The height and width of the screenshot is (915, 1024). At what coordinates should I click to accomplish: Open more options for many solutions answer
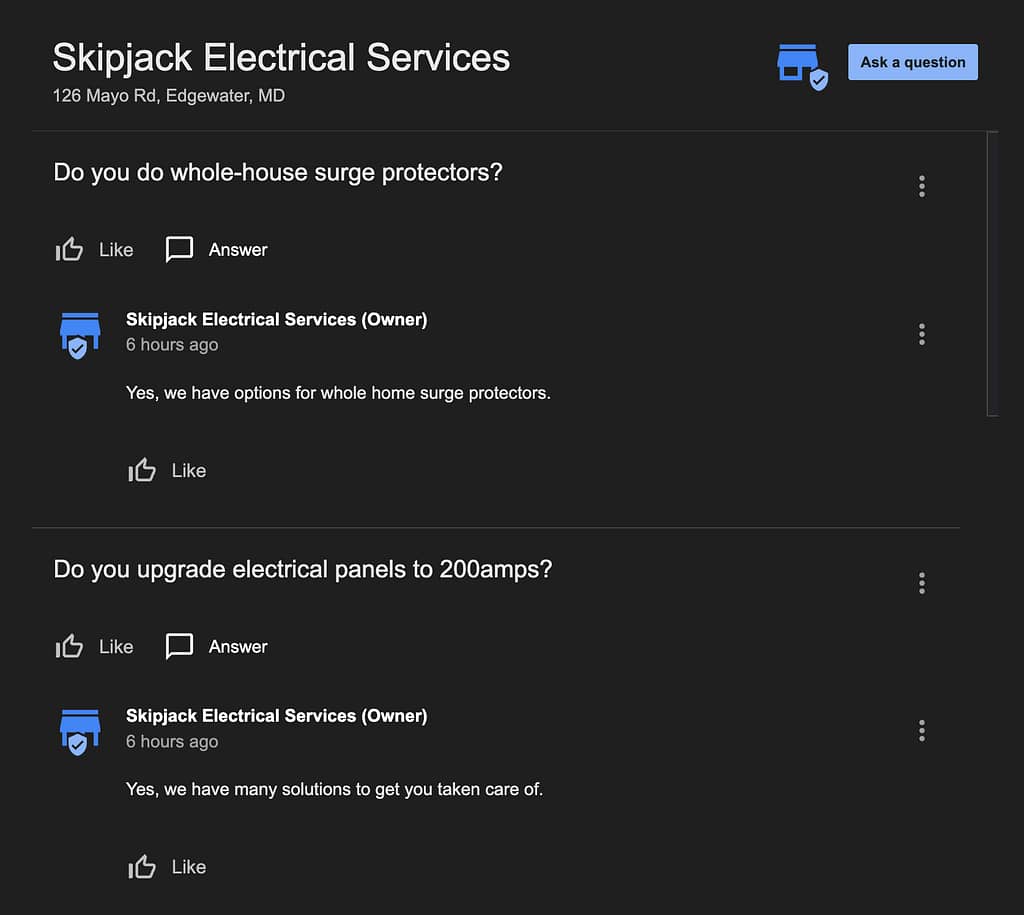[x=921, y=731]
